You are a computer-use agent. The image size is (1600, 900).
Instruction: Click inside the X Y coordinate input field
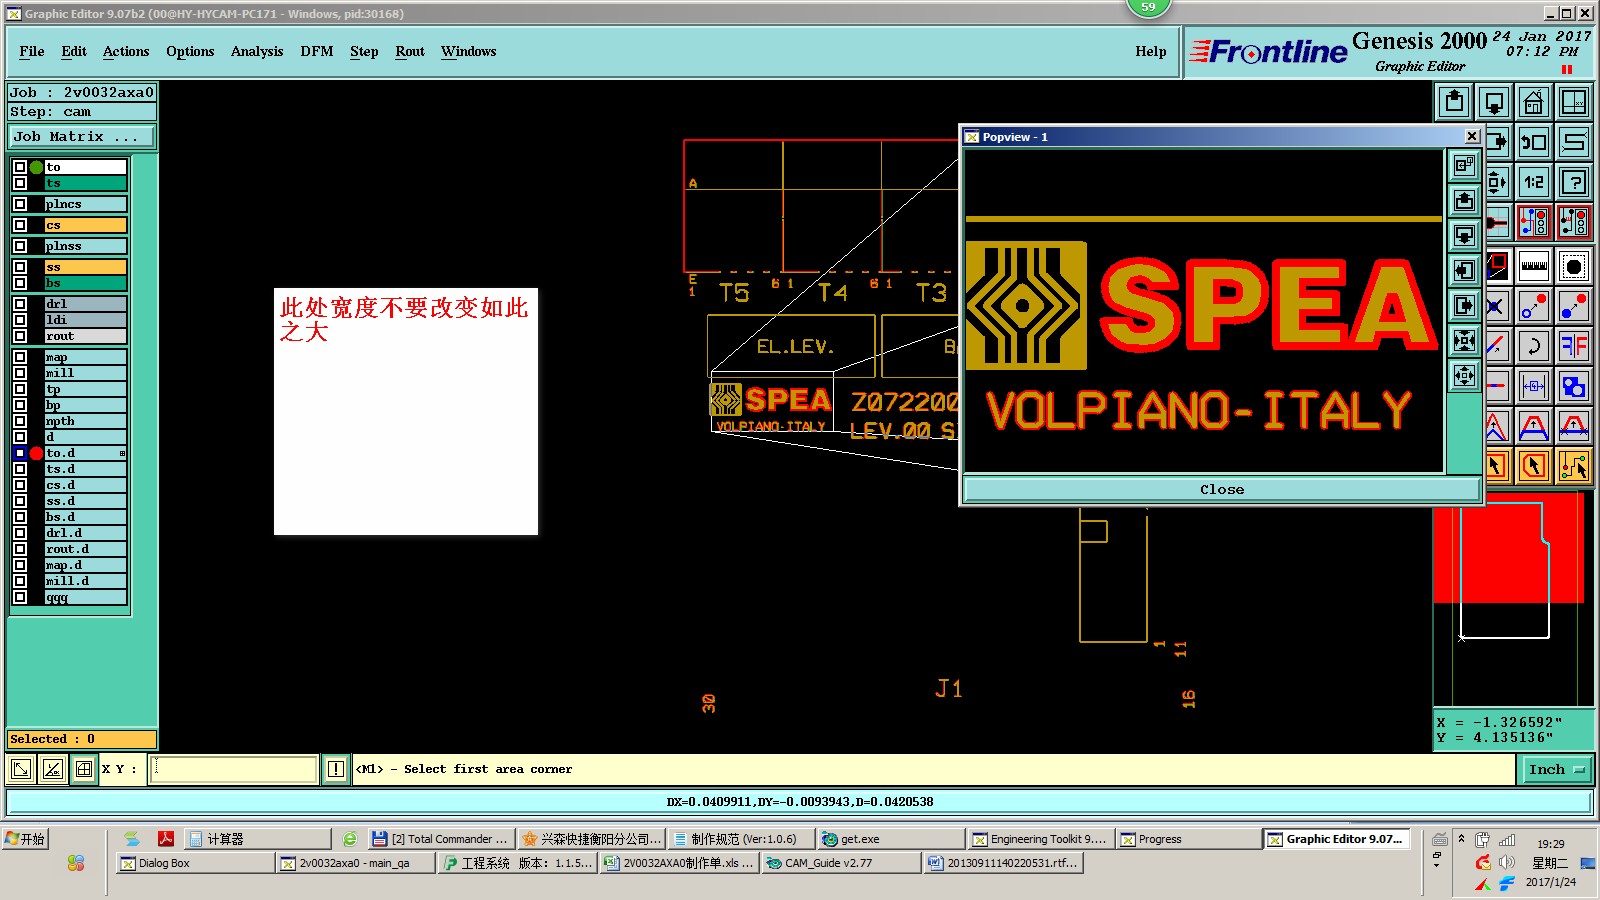(233, 769)
